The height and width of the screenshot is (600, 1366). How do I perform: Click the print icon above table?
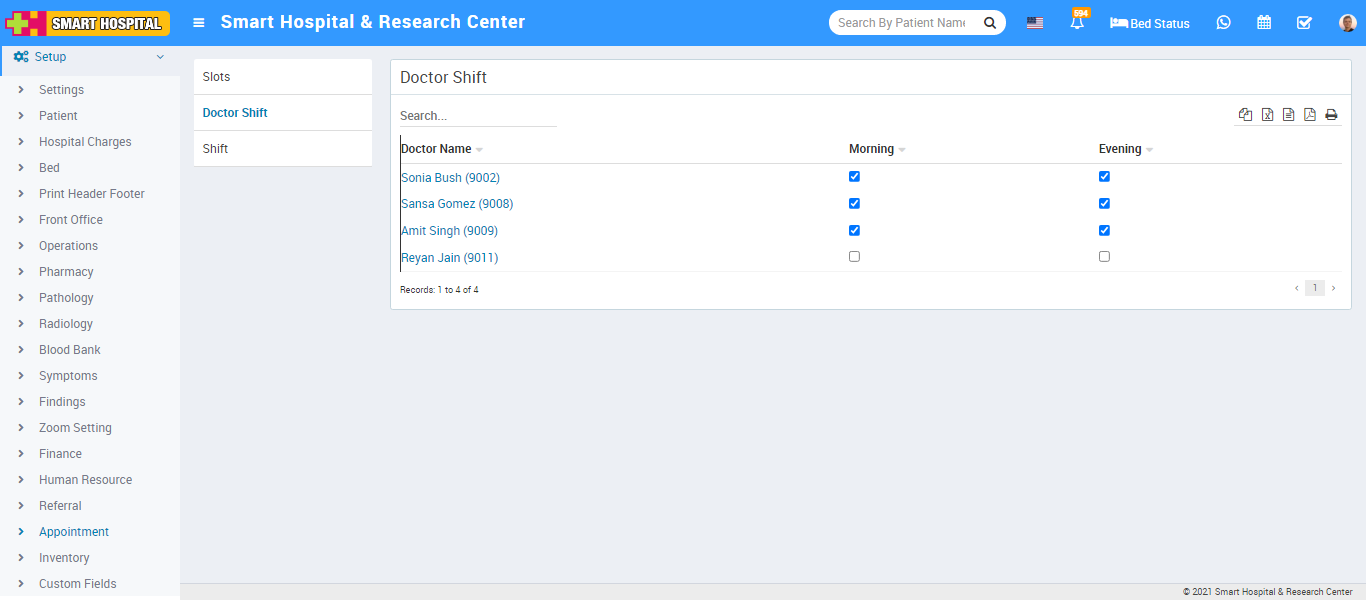[x=1331, y=115]
